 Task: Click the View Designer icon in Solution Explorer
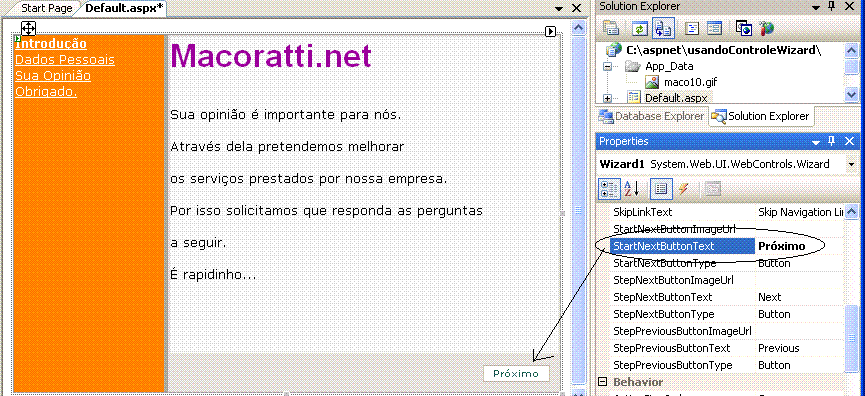(715, 28)
